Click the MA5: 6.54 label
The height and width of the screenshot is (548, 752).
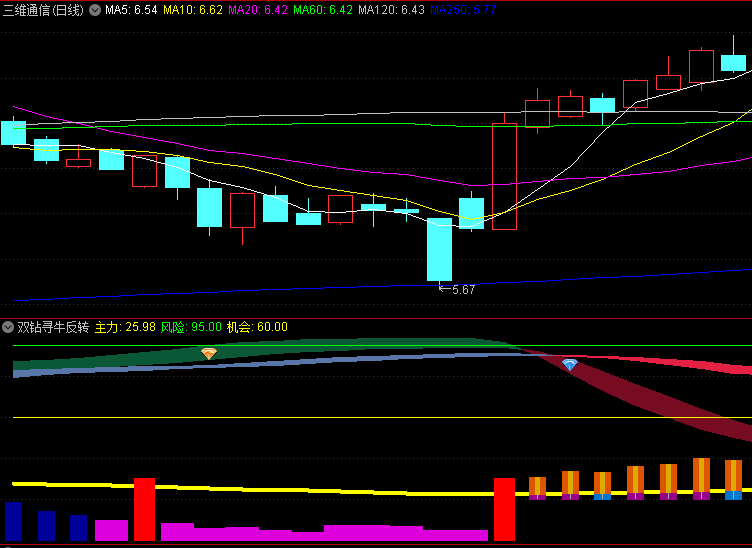131,10
